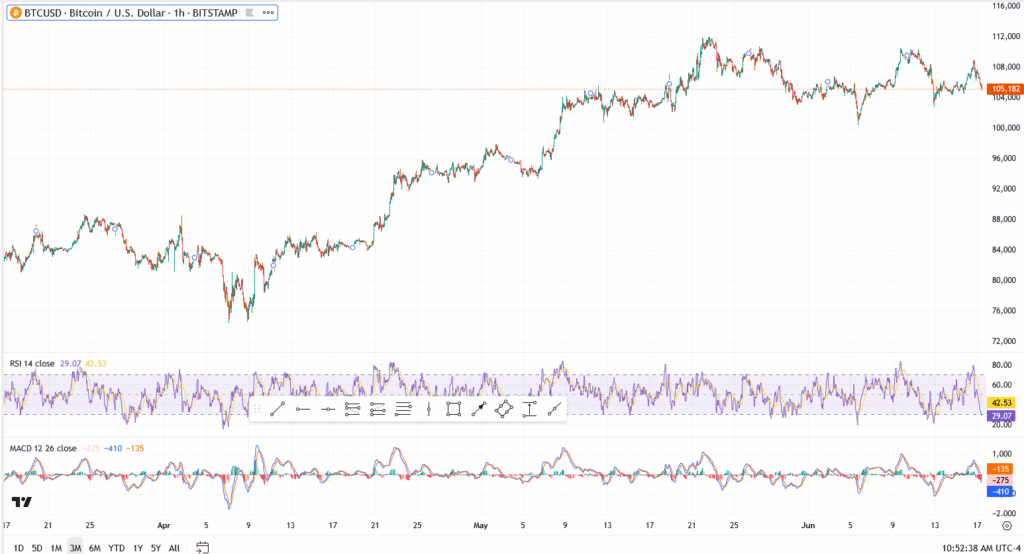Switch chart range to 6M
This screenshot has height=554, width=1024.
94,548
